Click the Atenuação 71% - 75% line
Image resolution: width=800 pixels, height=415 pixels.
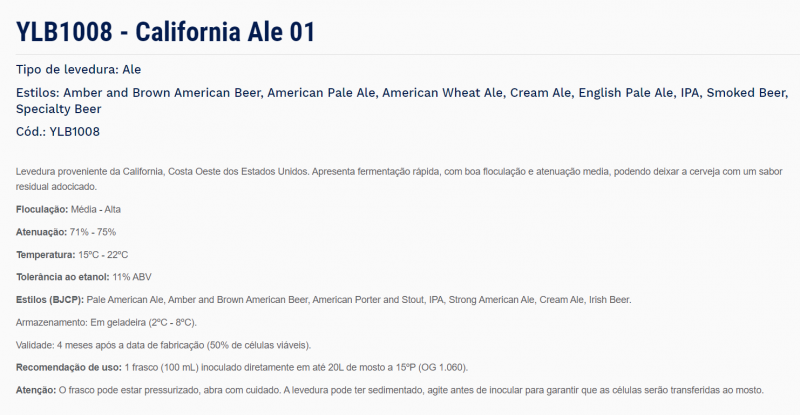coord(66,232)
